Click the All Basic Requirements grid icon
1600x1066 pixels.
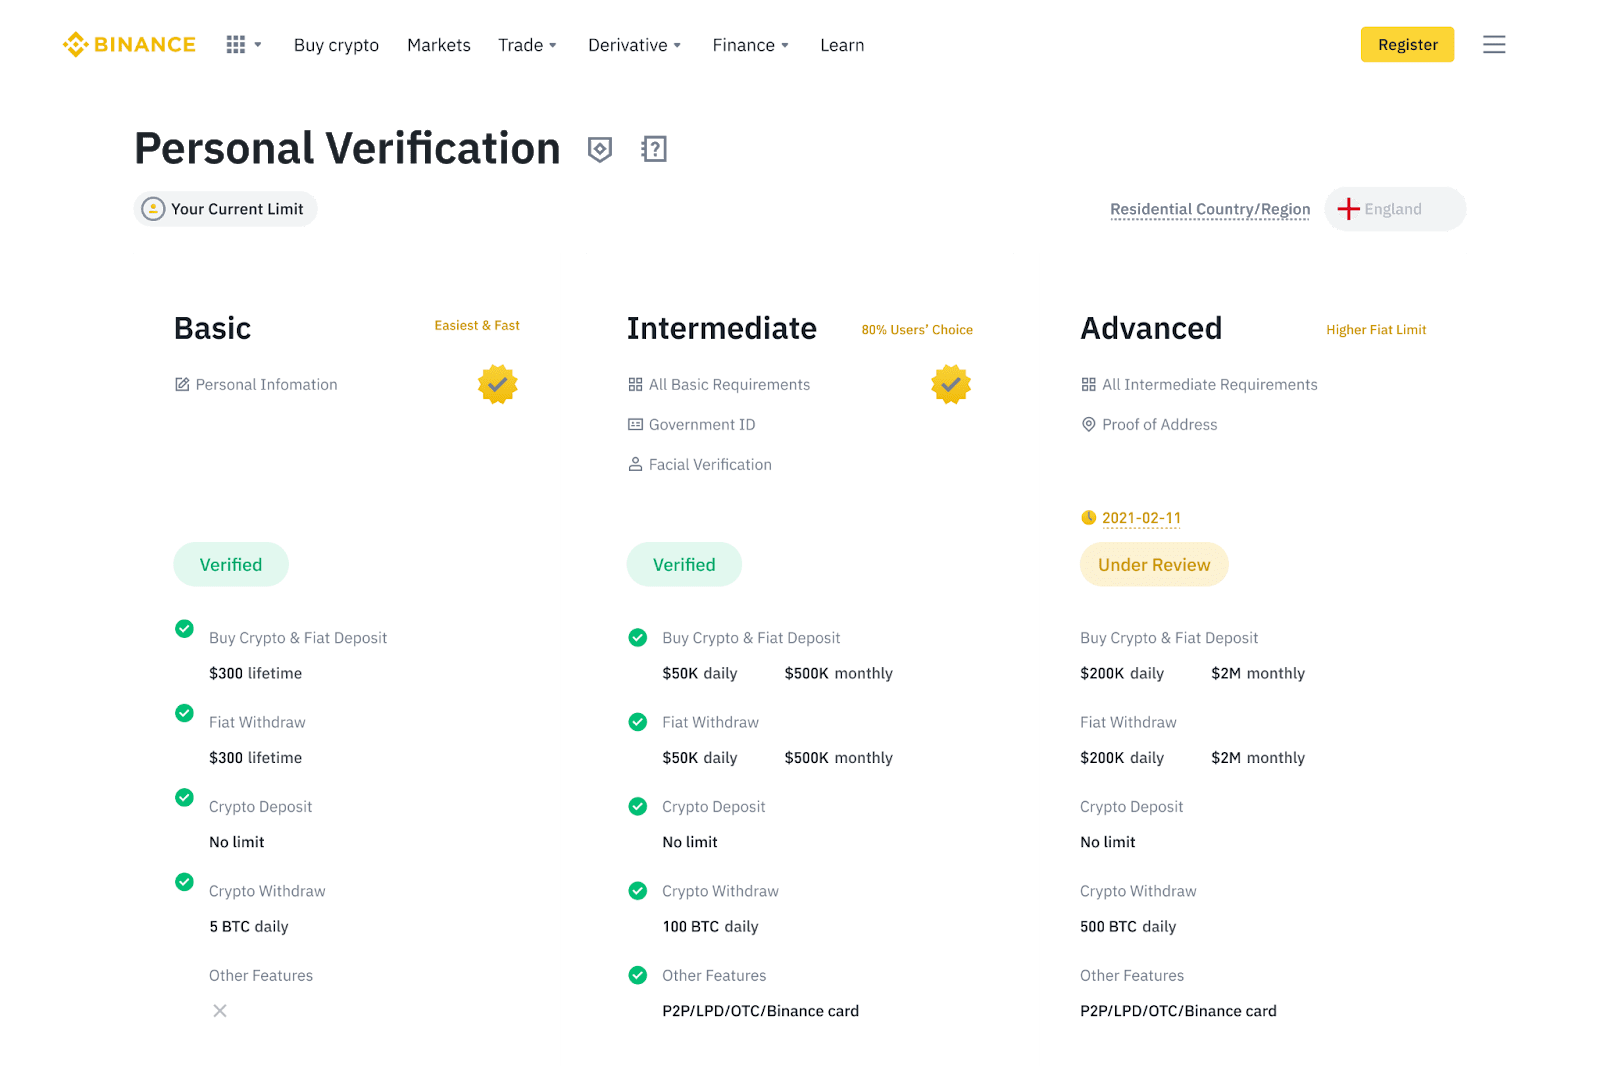tap(635, 384)
